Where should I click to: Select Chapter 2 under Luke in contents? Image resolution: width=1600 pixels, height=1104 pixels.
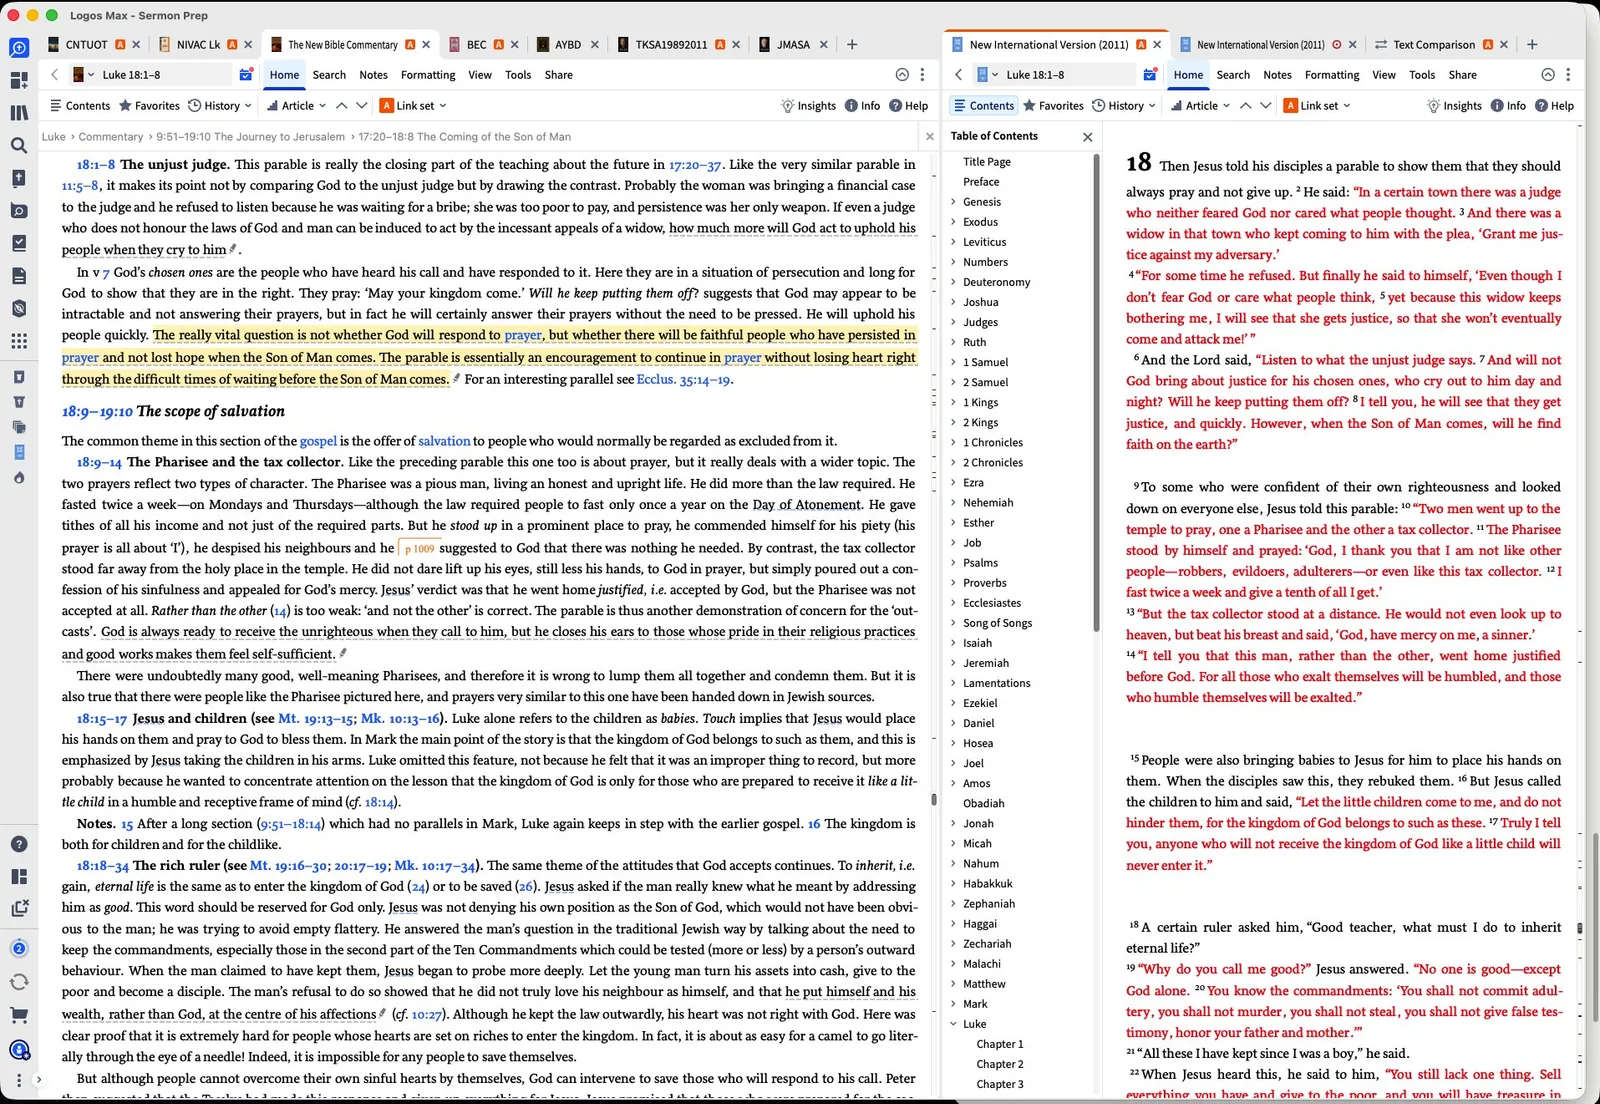pyautogui.click(x=1000, y=1064)
